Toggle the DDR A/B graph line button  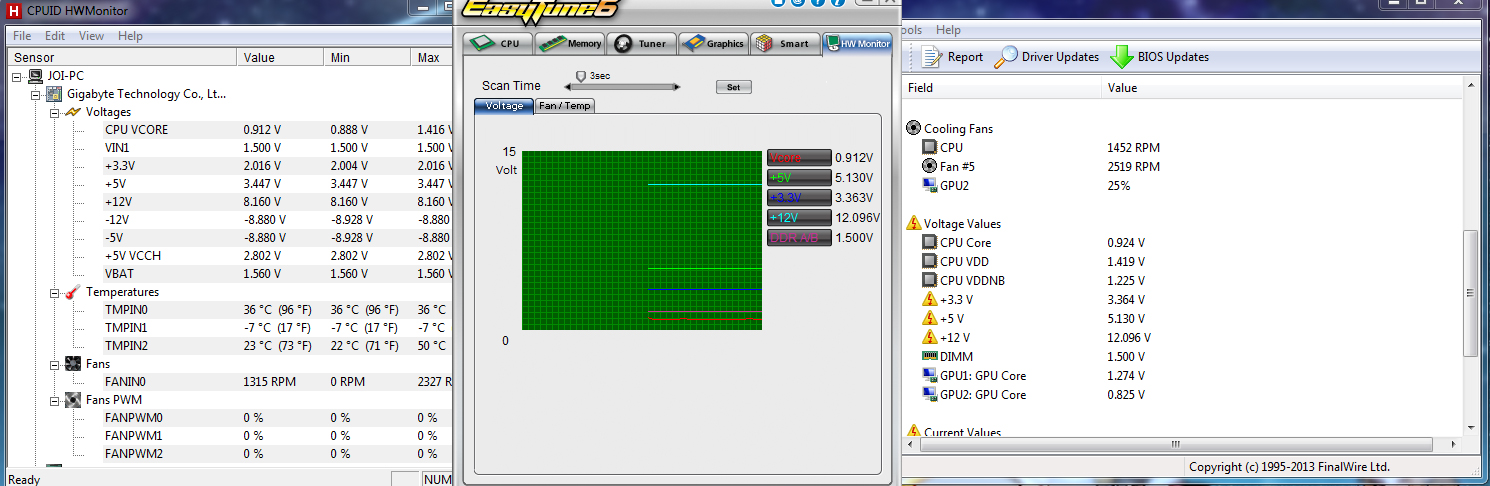[799, 237]
